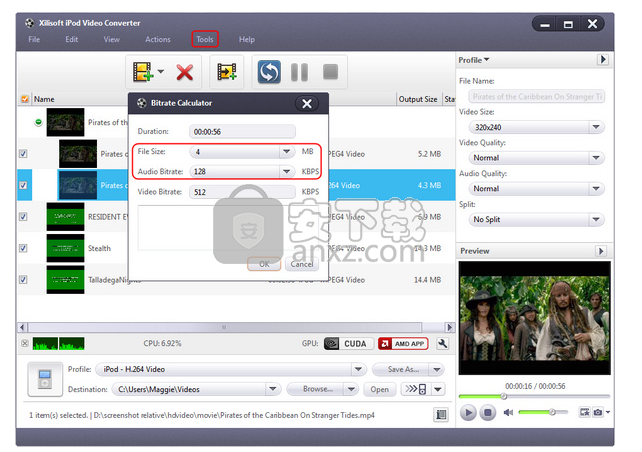Expand the Save As dropdown arrow
642x452 pixels.
click(437, 369)
